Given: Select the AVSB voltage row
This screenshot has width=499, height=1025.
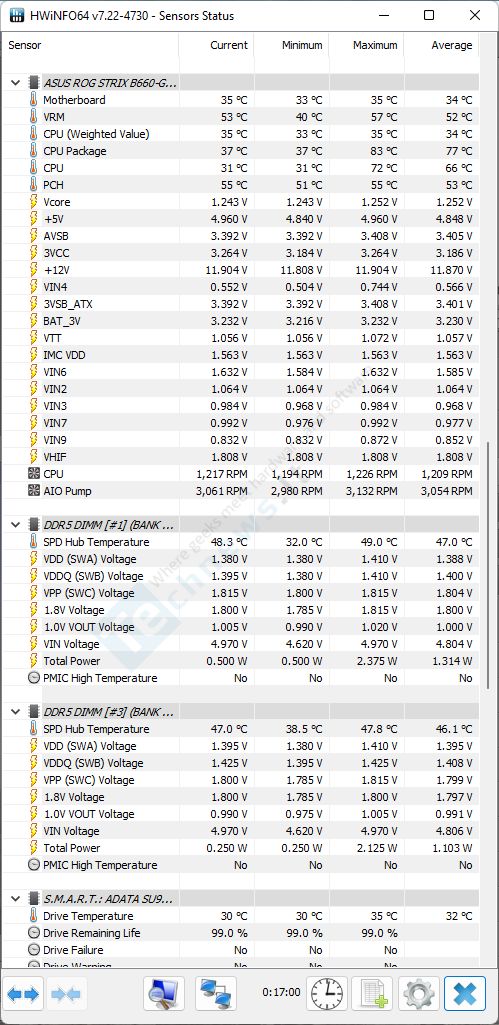Looking at the screenshot, I should pyautogui.click(x=241, y=236).
